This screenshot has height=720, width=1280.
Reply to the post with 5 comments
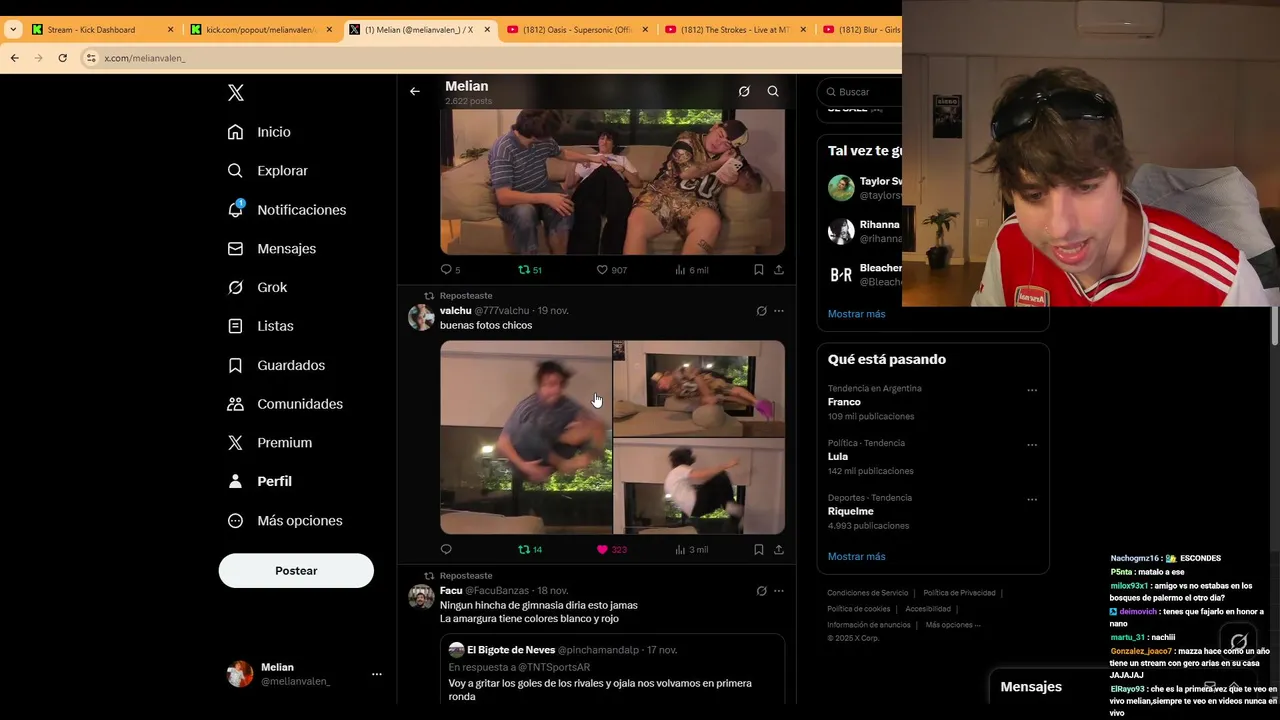click(450, 270)
